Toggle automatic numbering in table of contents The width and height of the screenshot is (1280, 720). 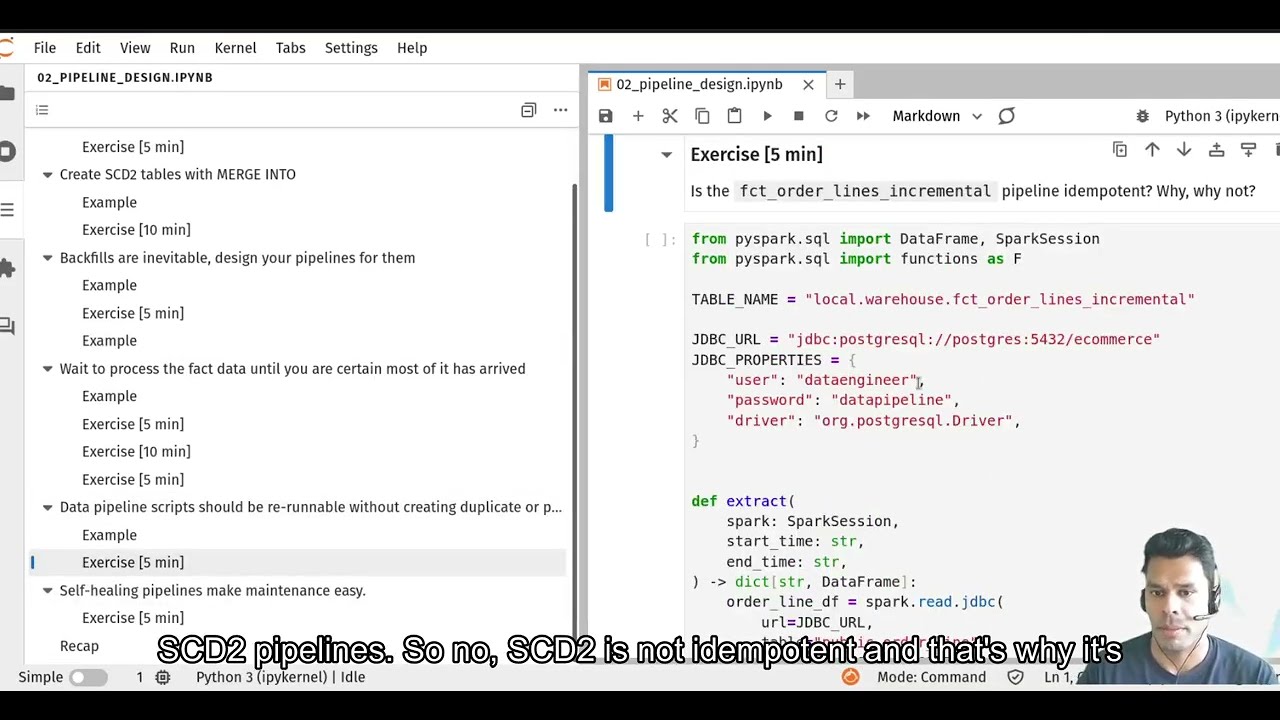[x=42, y=110]
